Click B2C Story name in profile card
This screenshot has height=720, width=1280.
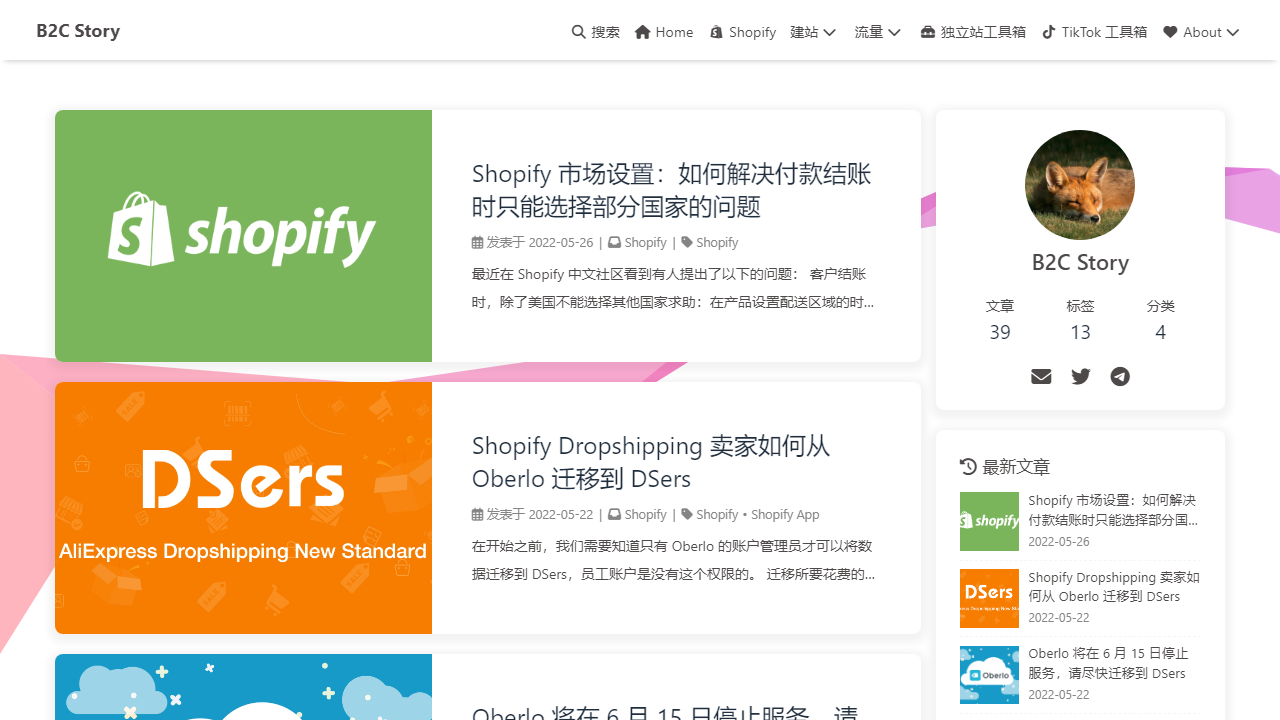[1080, 262]
